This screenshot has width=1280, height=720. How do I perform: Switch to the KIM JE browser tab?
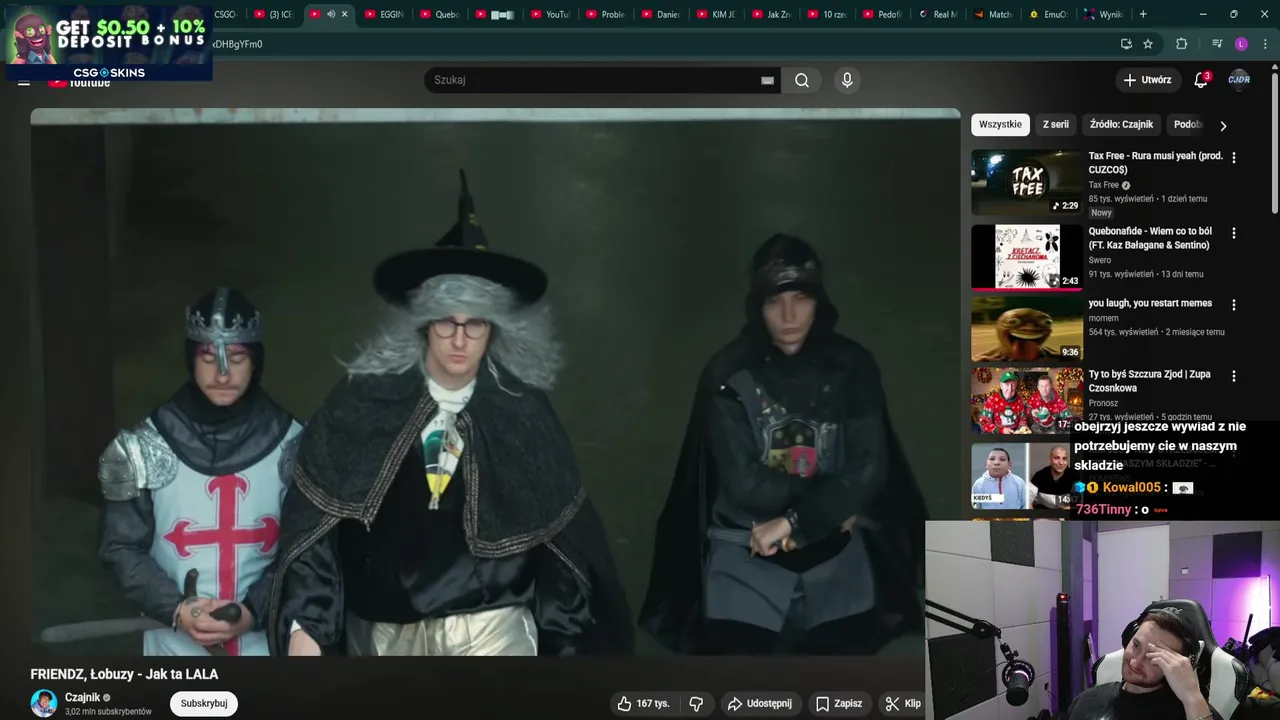[x=716, y=14]
